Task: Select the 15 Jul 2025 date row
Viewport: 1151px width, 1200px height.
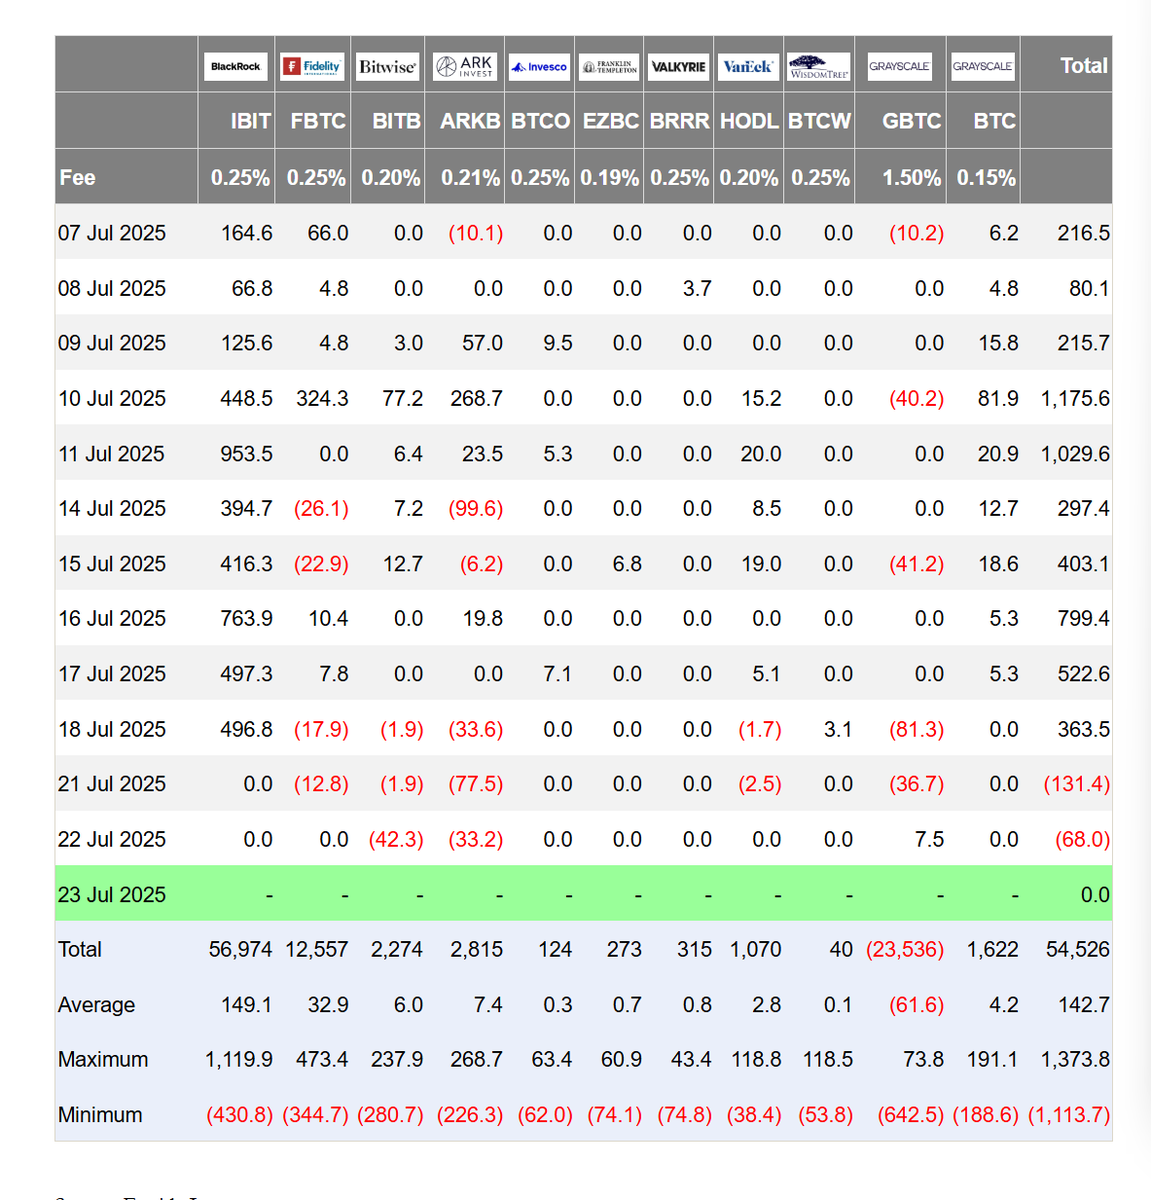Action: pyautogui.click(x=583, y=564)
